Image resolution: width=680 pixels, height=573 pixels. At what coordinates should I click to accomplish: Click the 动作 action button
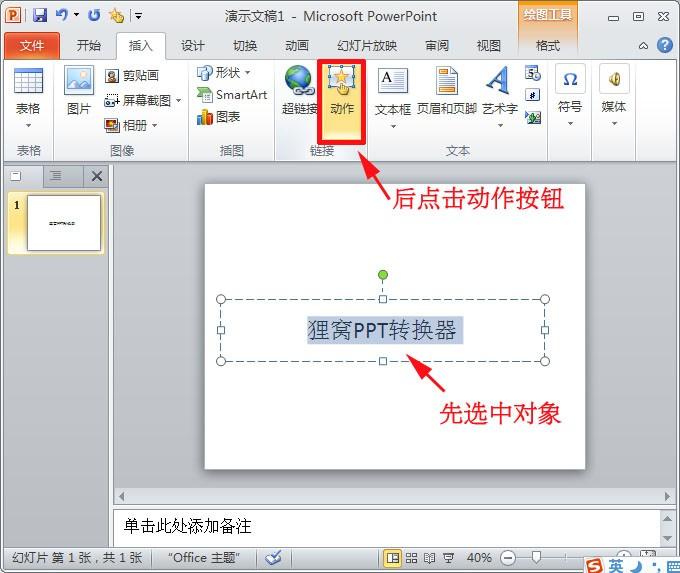click(342, 101)
